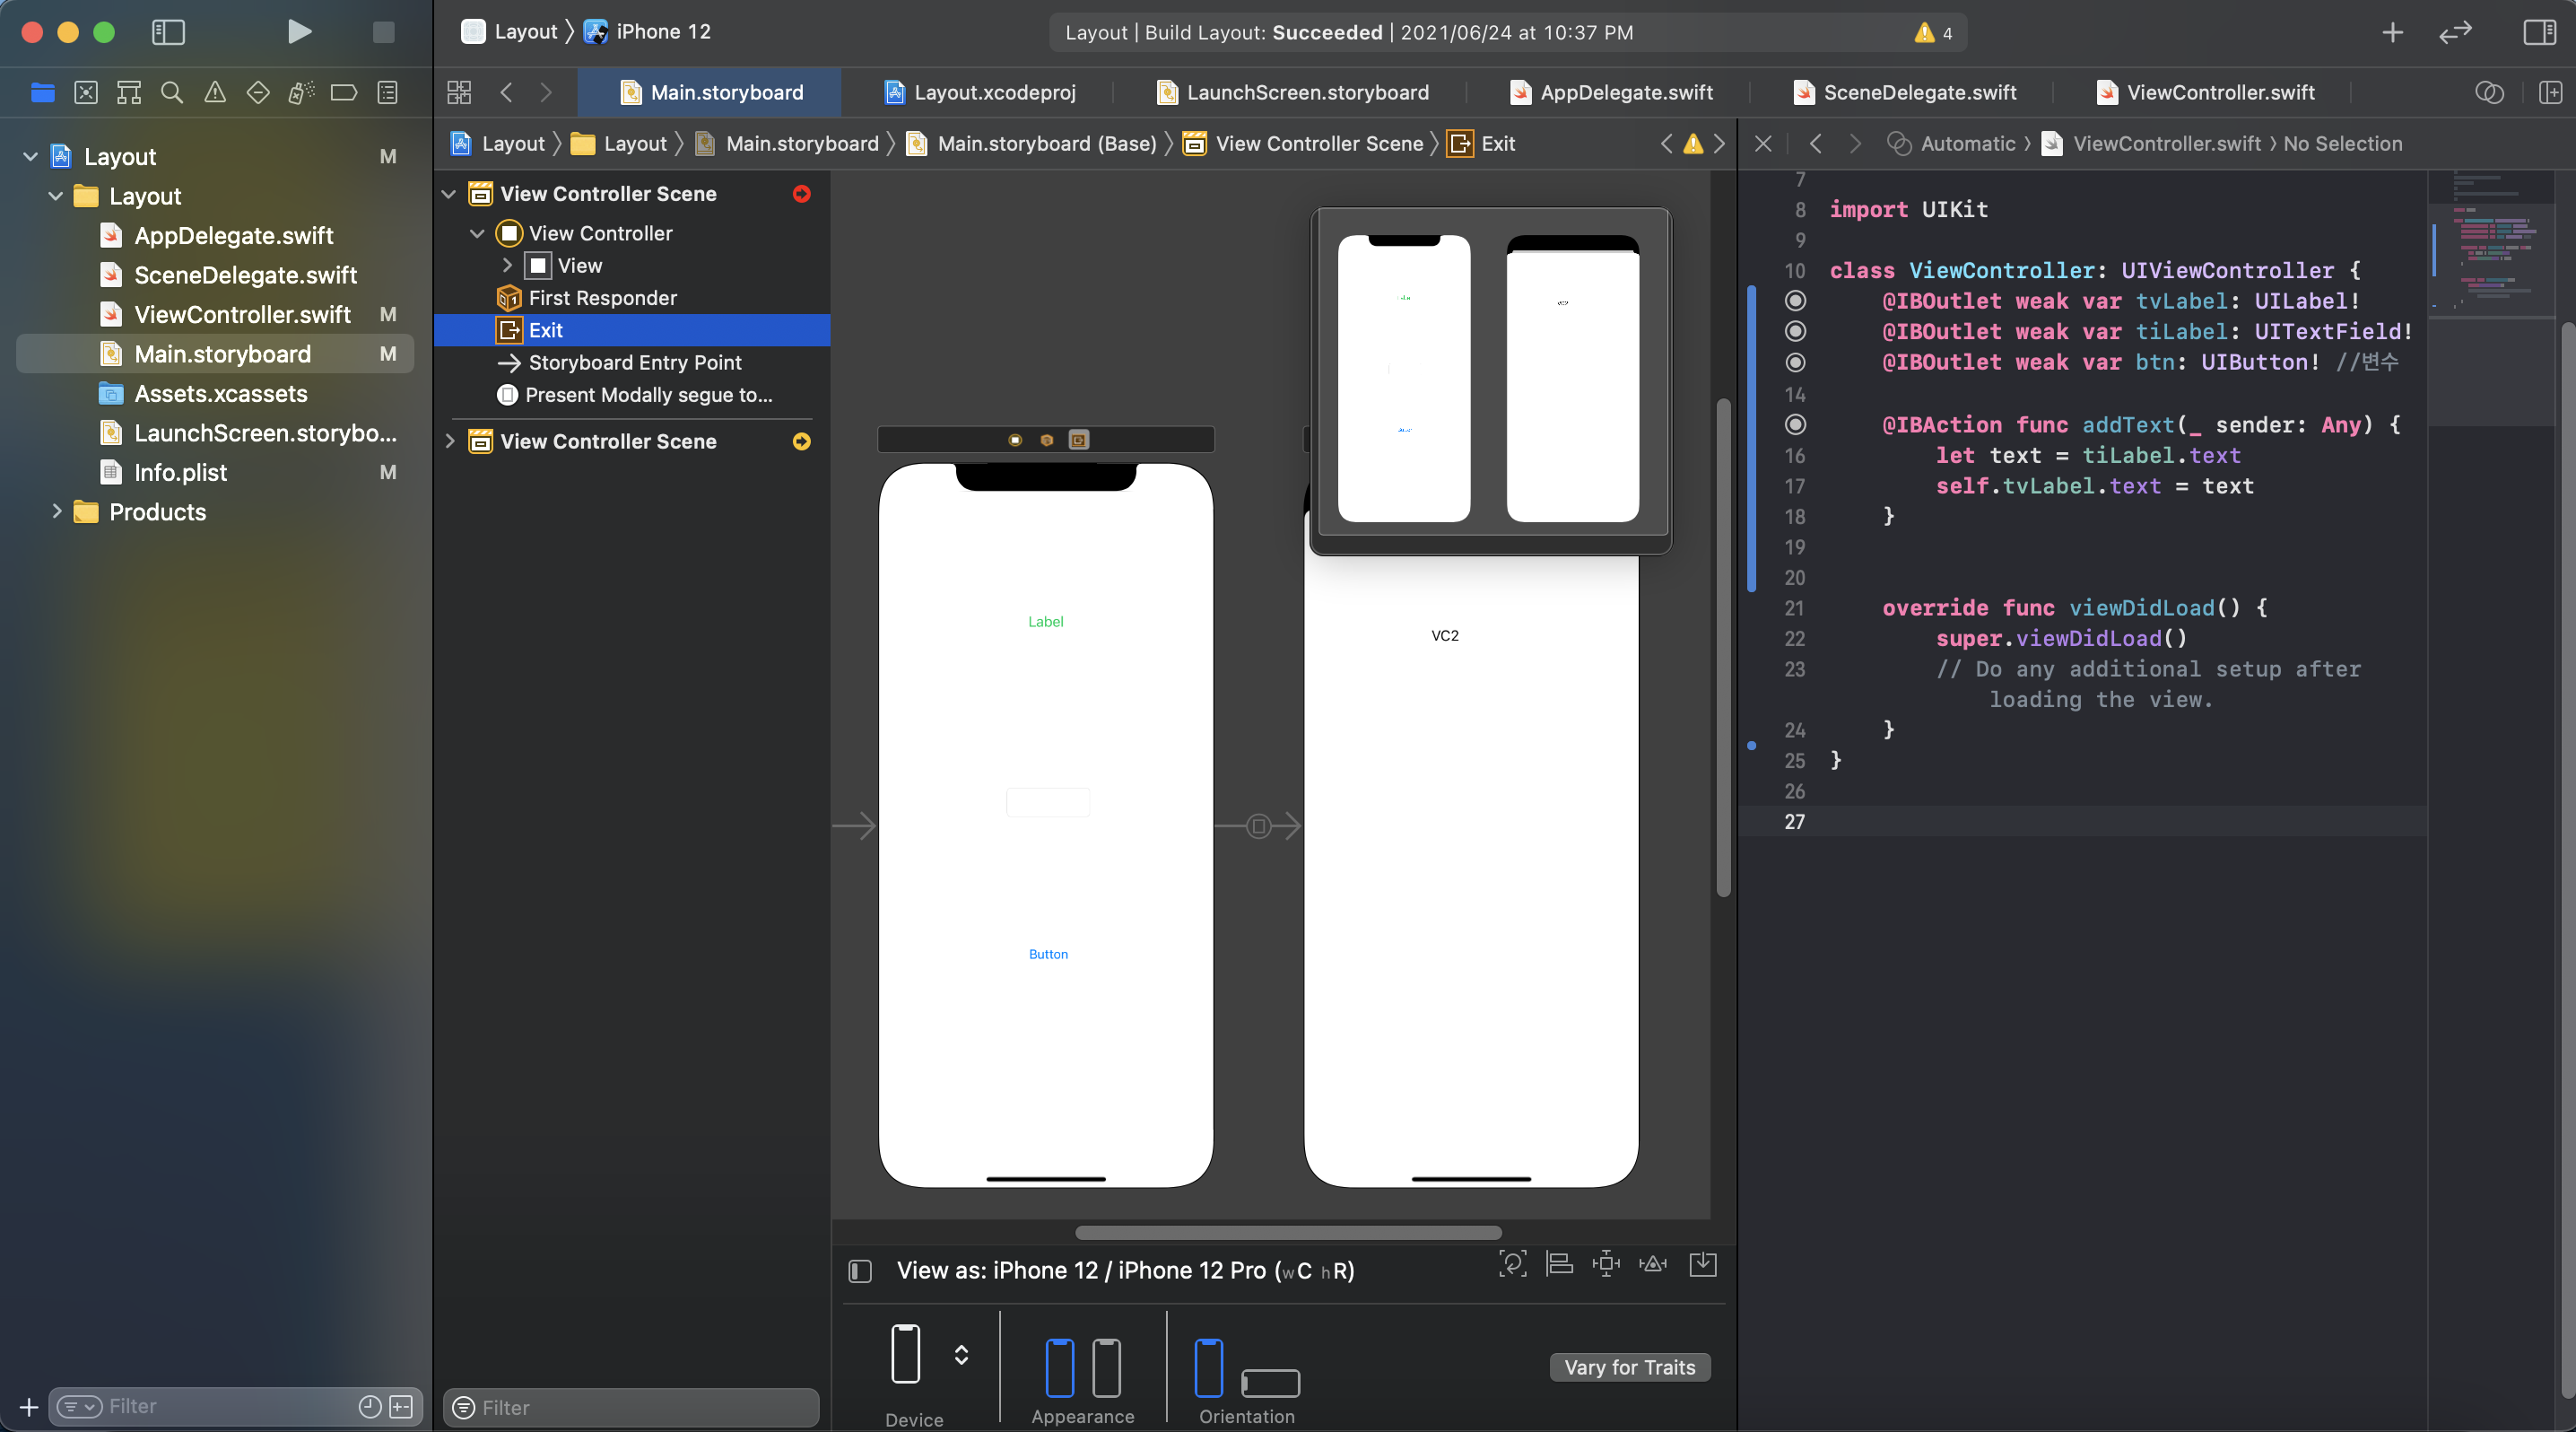Open the Find navigator search icon
This screenshot has width=2576, height=1432.
coord(171,93)
